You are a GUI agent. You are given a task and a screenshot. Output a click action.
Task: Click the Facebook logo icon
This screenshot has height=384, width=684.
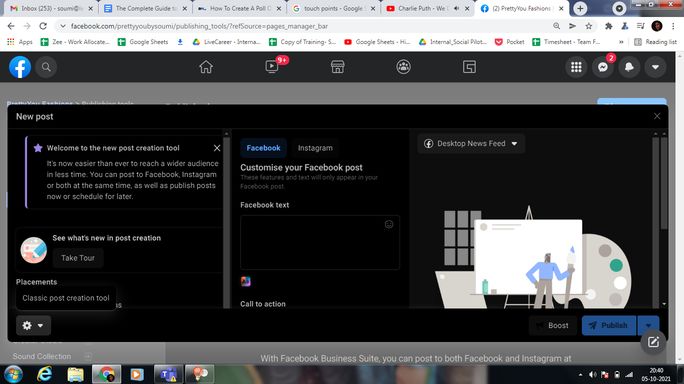[20, 67]
